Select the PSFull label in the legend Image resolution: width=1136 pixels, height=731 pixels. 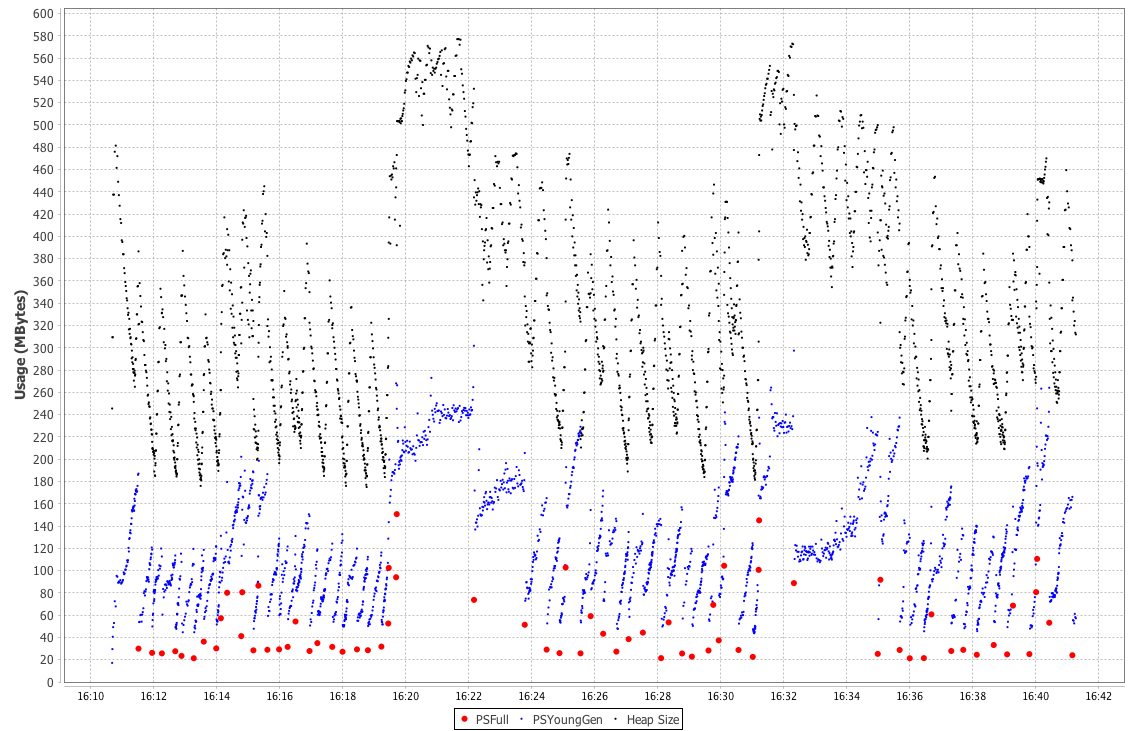492,719
